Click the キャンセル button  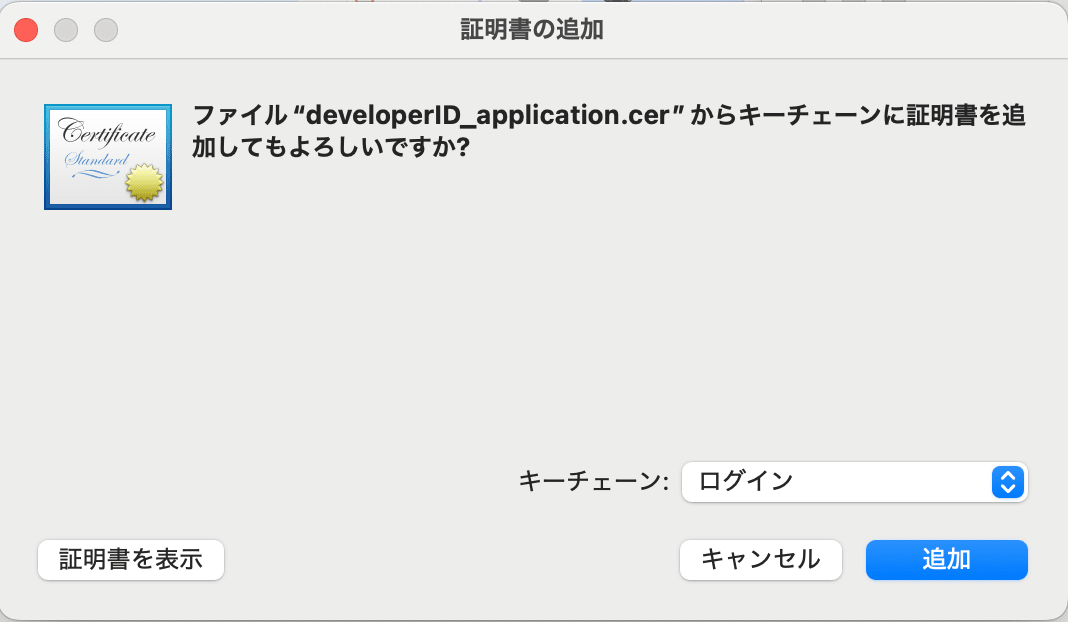pos(760,559)
